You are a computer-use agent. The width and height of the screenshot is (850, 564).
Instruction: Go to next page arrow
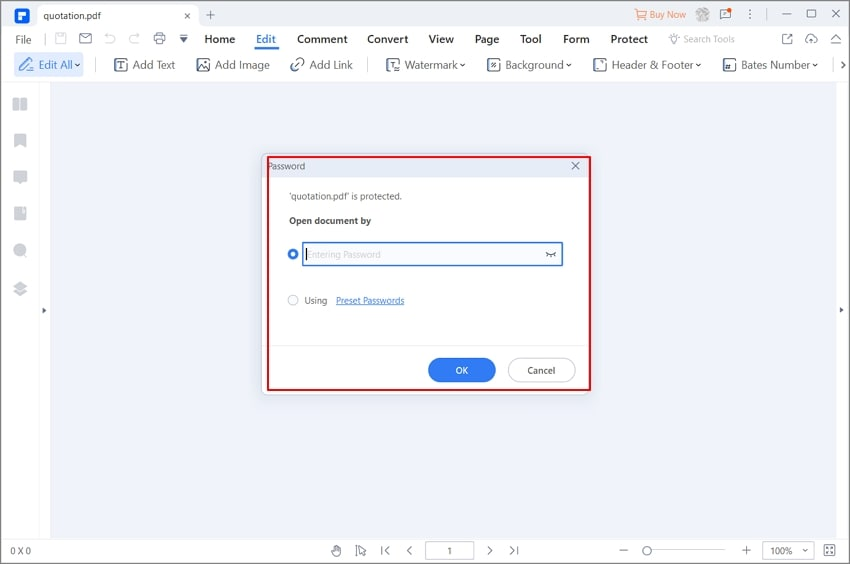(x=490, y=550)
